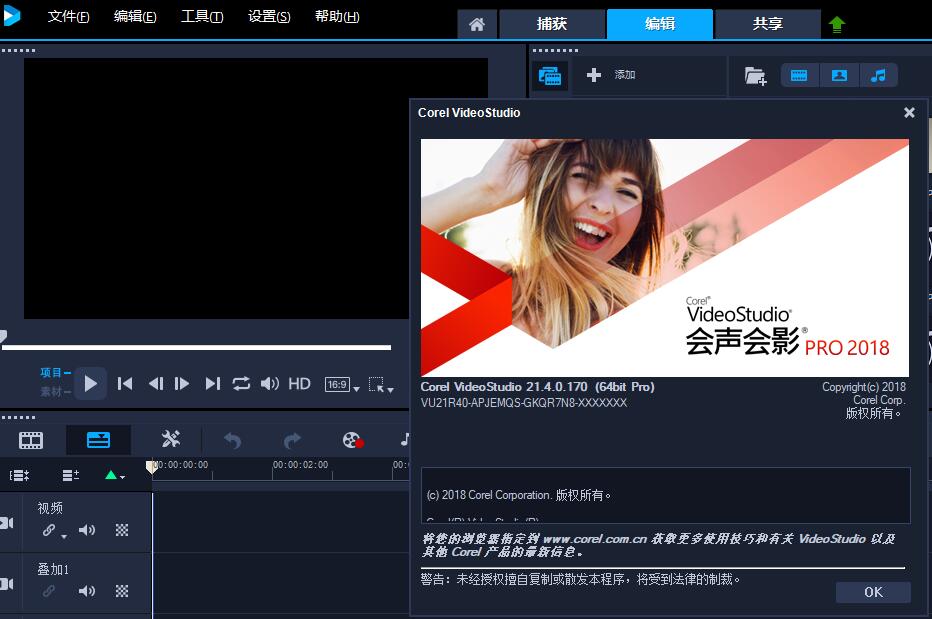The width and height of the screenshot is (932, 619).
Task: Close the Corel VideoStudio about dialog
Action: (x=909, y=112)
